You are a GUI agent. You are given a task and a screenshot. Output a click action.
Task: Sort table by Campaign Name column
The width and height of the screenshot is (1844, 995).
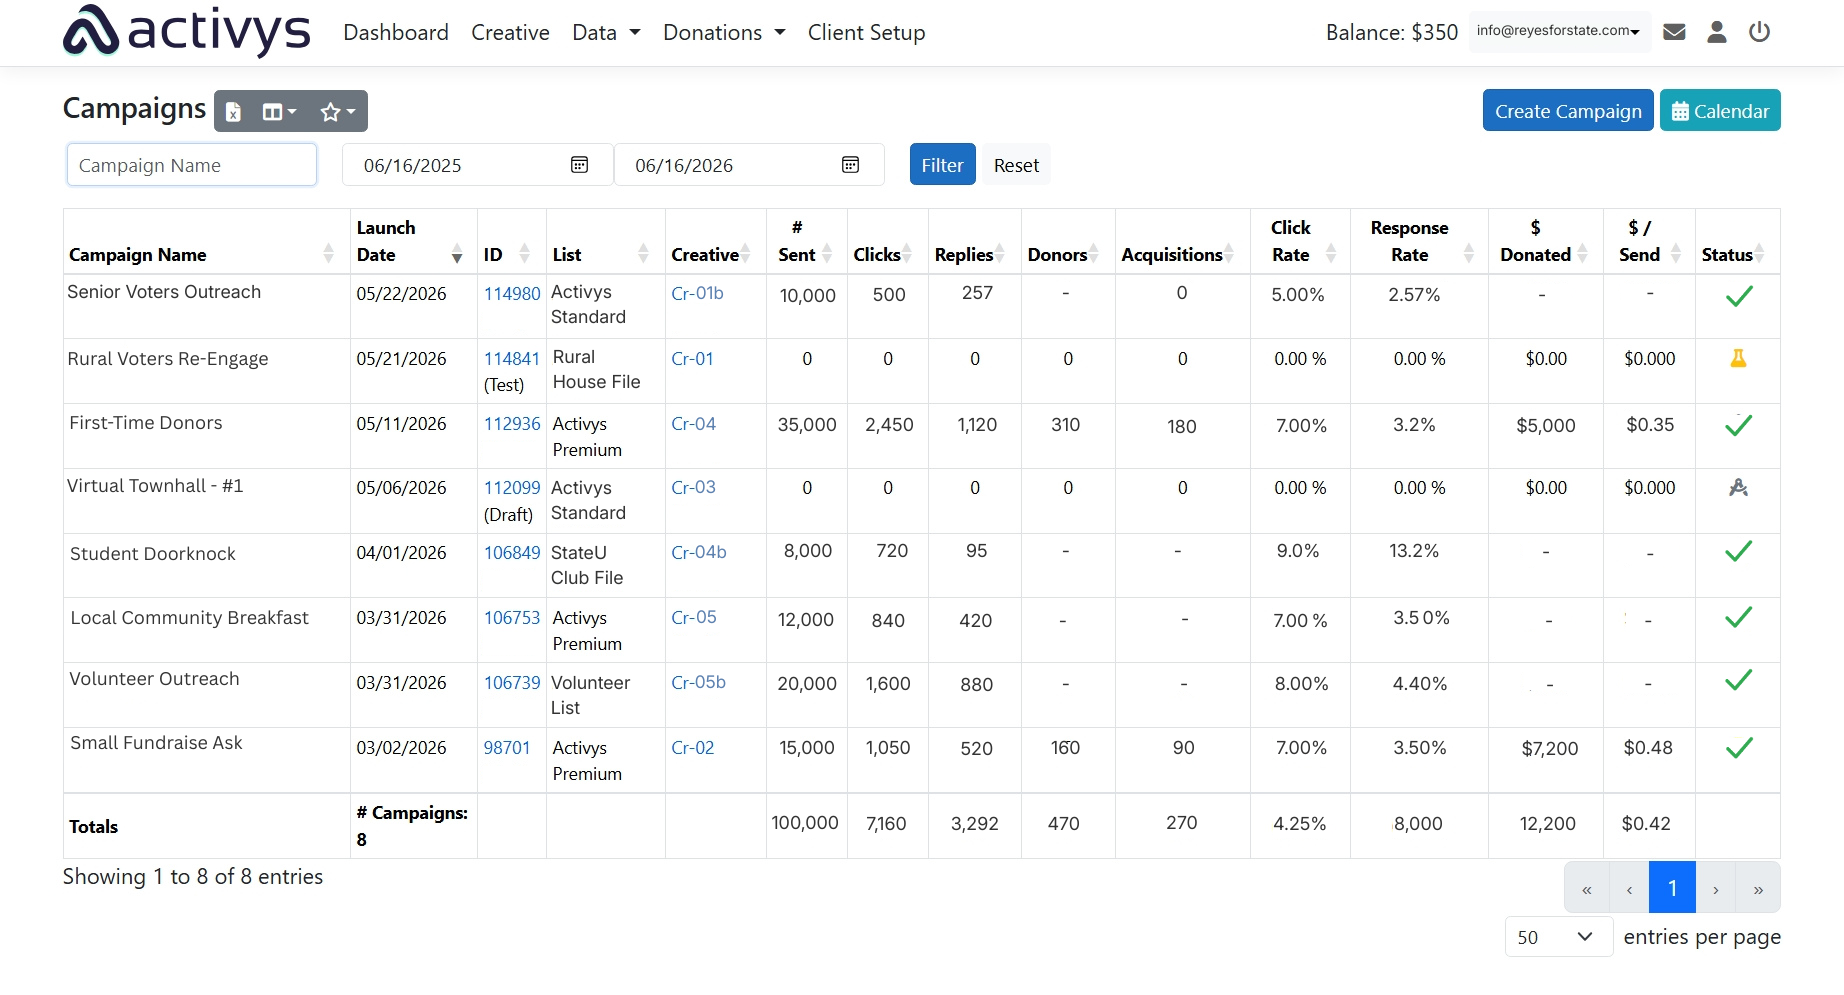pos(206,242)
